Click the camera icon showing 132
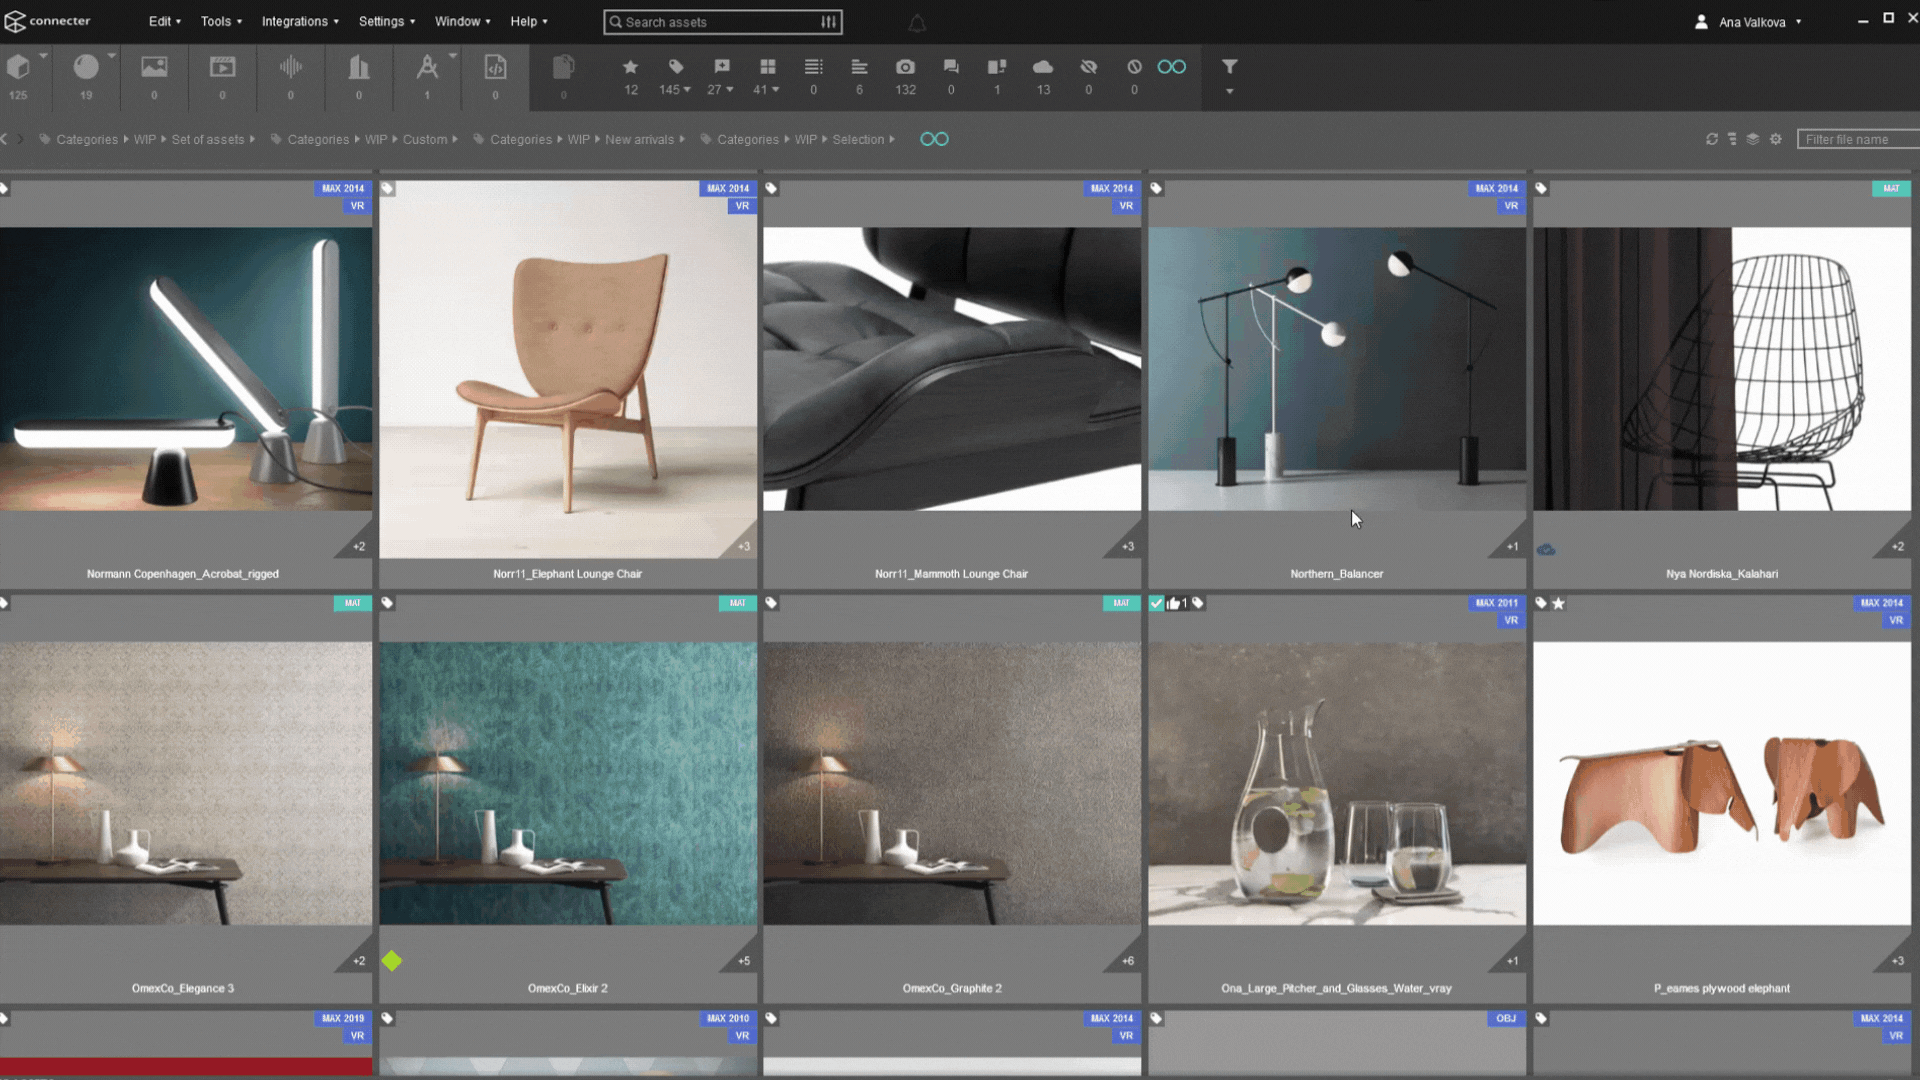This screenshot has height=1080, width=1920. 905,67
